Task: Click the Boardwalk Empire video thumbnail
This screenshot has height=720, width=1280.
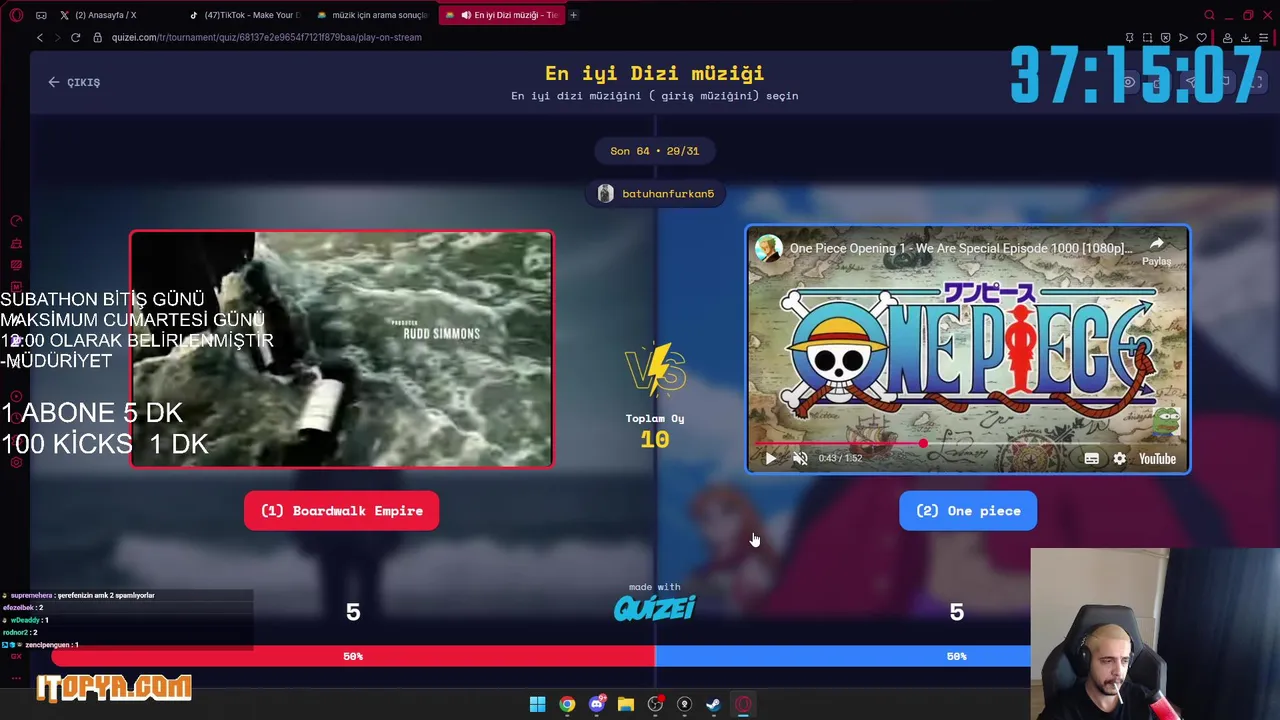Action: click(341, 349)
